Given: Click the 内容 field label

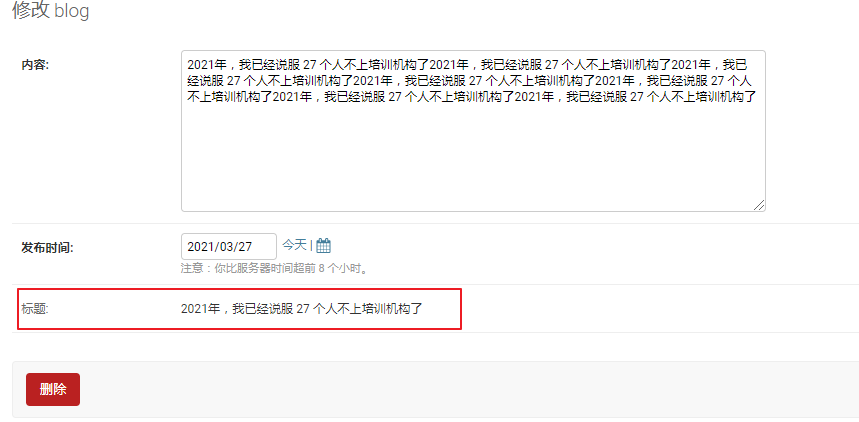Looking at the screenshot, I should point(36,65).
